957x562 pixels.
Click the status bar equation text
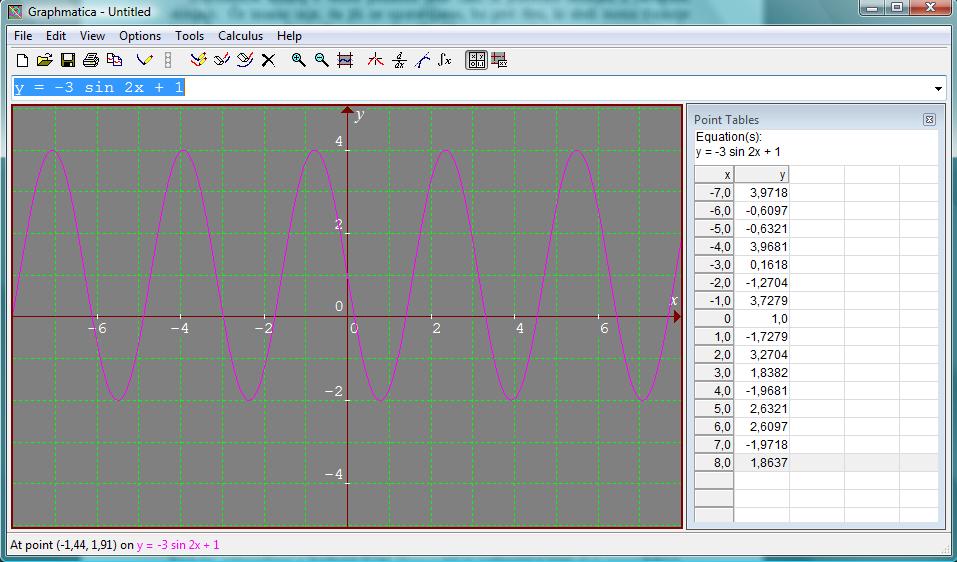pos(178,545)
